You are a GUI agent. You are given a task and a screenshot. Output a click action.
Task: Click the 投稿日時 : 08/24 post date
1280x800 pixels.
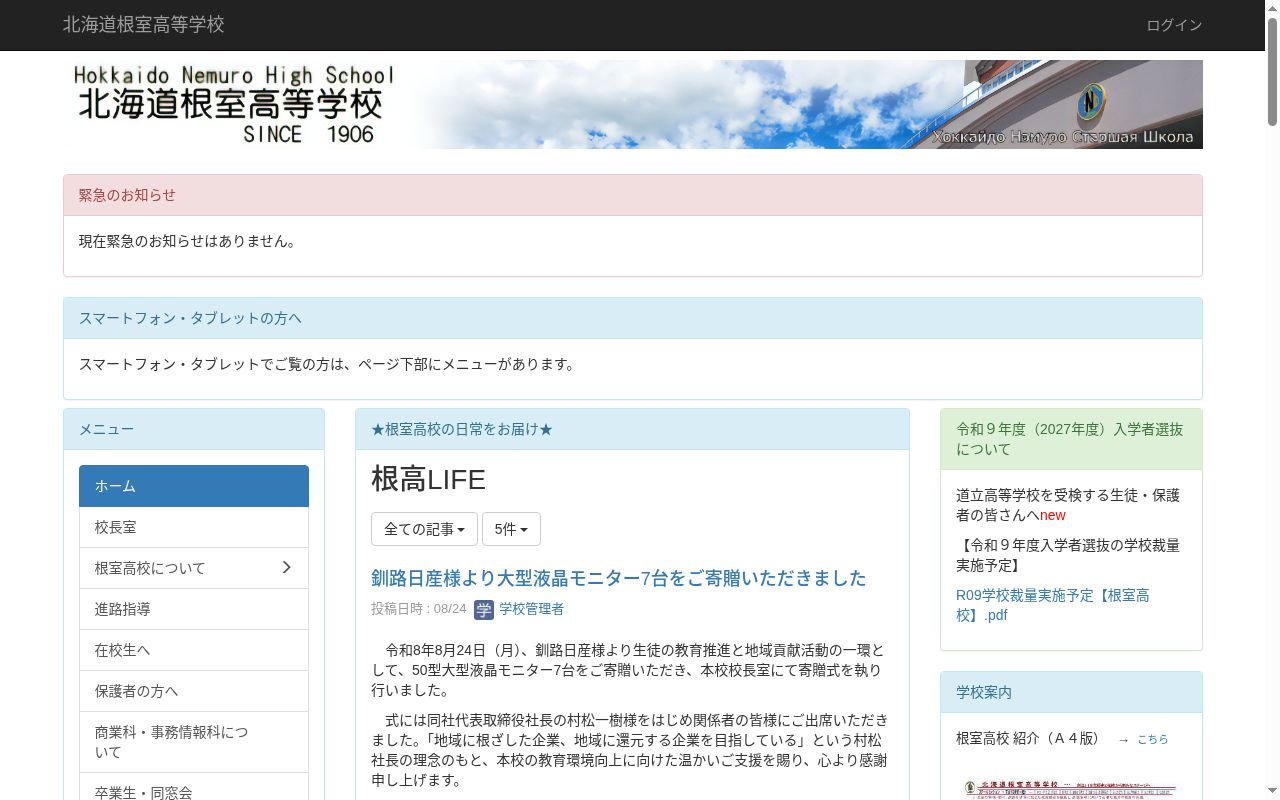coord(419,609)
